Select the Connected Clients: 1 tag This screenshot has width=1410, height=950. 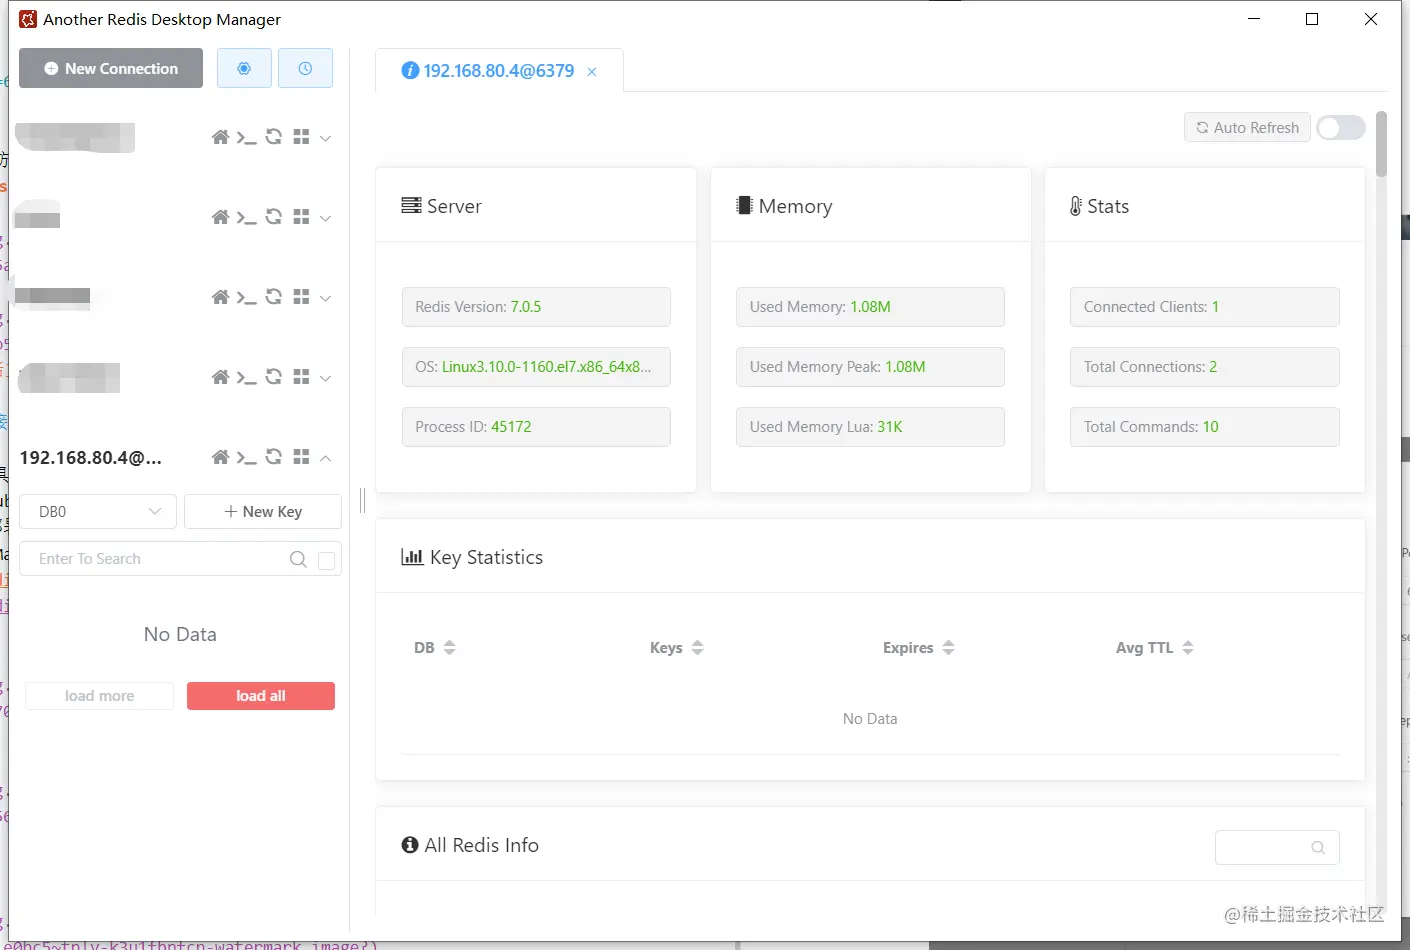point(1205,307)
